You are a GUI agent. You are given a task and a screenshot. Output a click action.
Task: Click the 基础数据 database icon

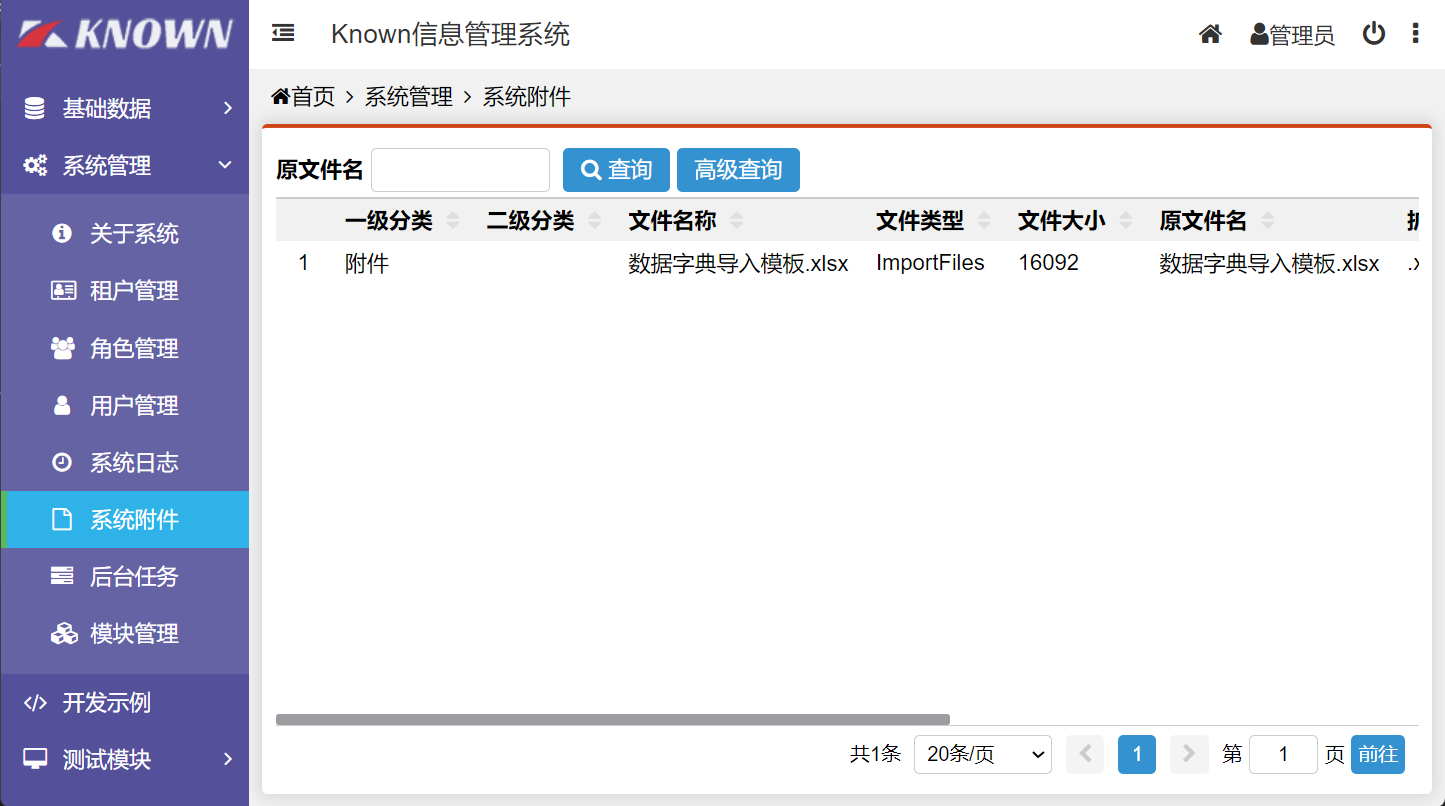pos(35,108)
